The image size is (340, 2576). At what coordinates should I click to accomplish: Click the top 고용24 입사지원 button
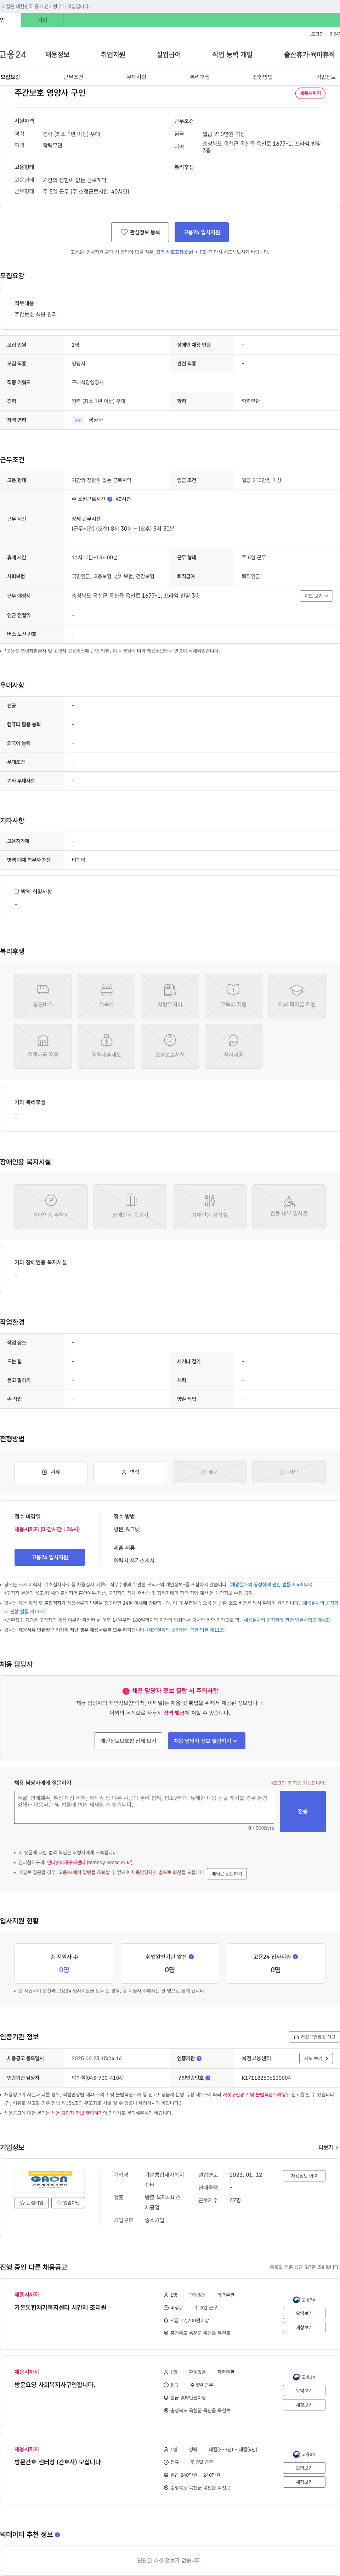coord(201,232)
